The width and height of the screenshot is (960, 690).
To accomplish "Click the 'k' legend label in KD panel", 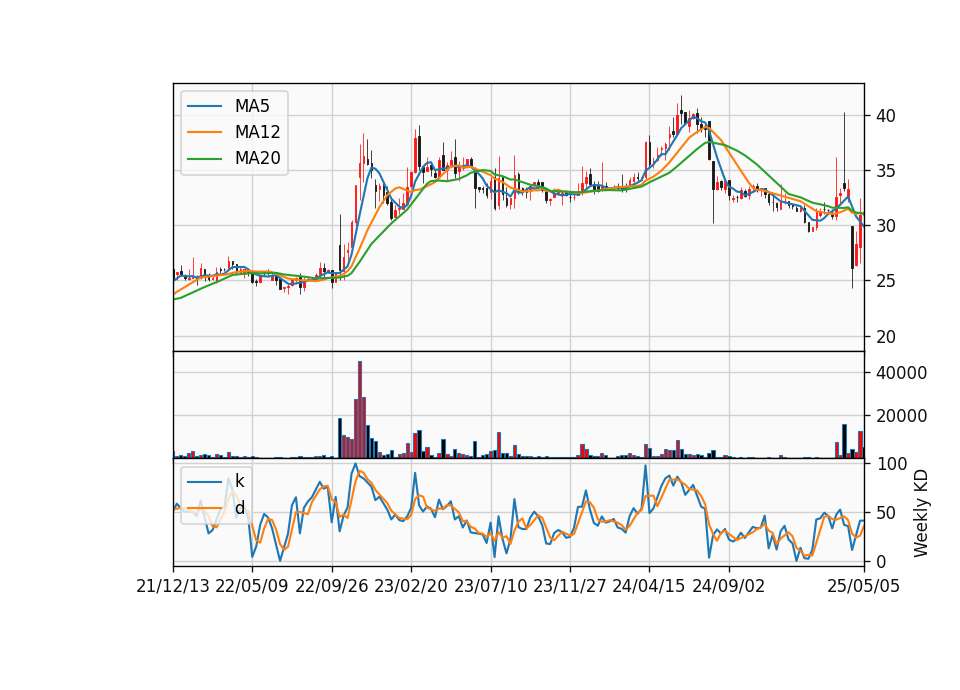I will pos(239,481).
